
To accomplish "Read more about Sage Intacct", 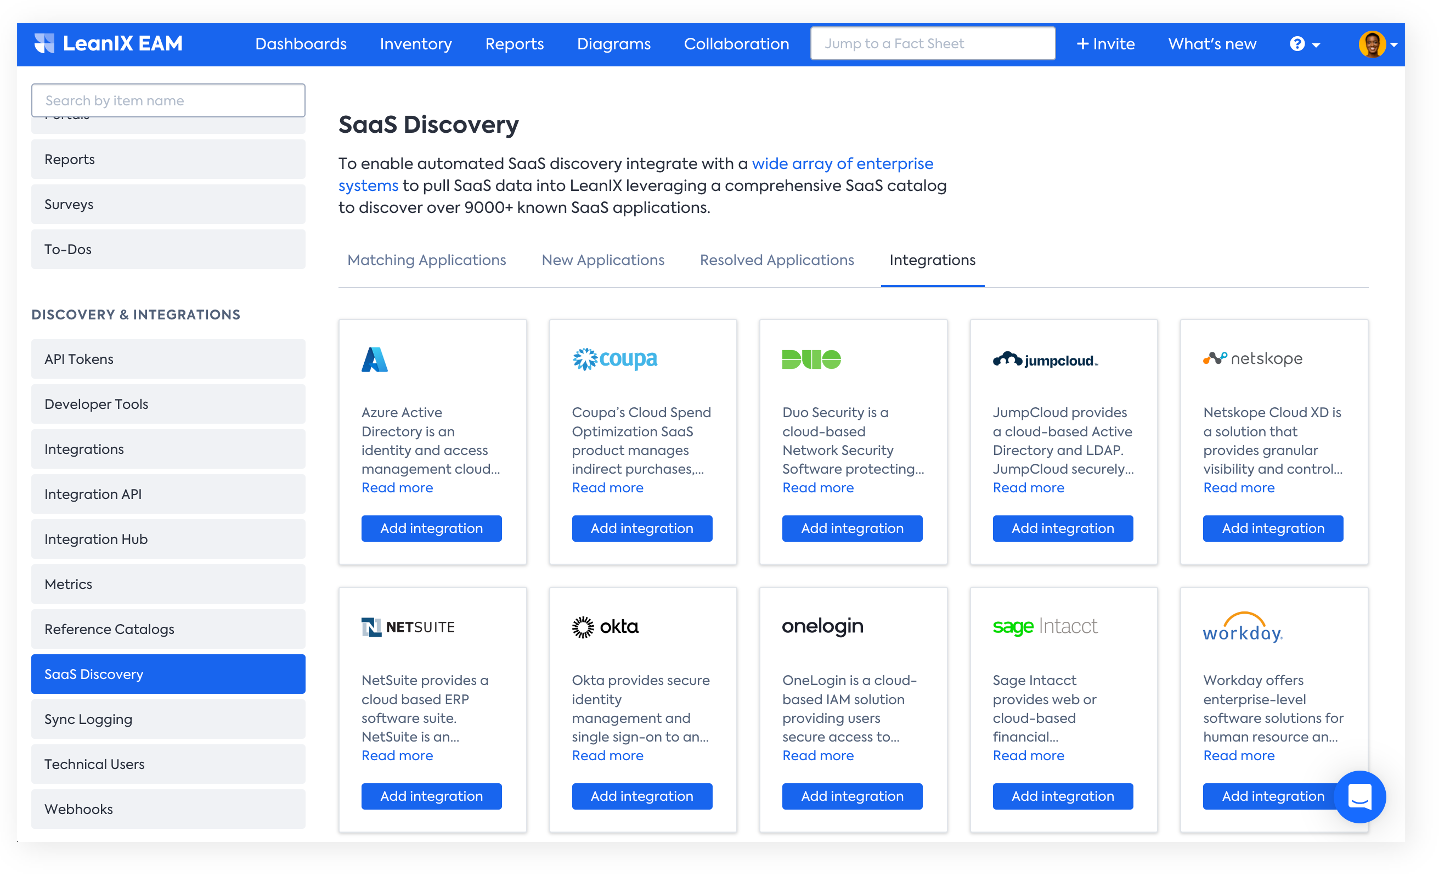I will point(1029,756).
